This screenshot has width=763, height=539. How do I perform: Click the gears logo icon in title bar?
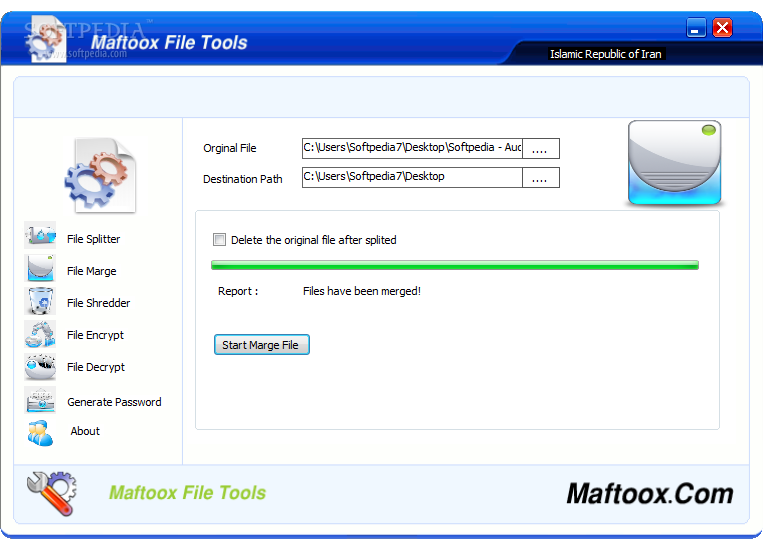(45, 39)
